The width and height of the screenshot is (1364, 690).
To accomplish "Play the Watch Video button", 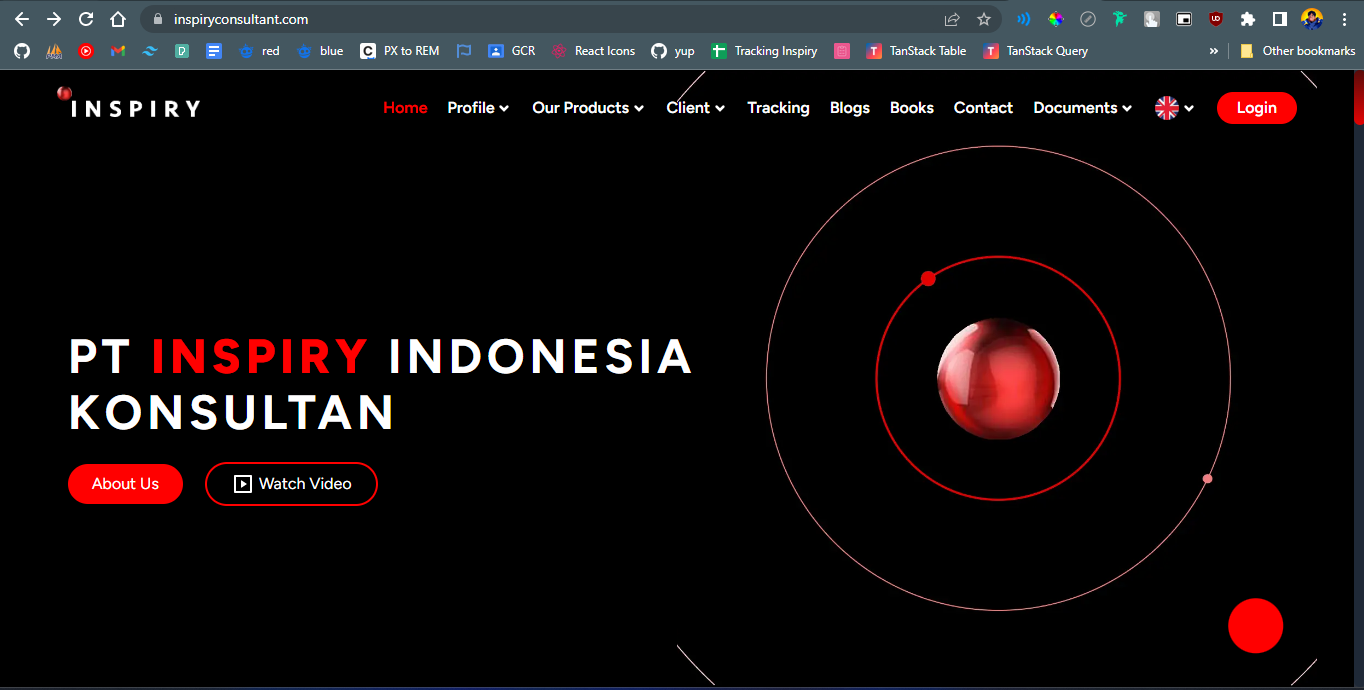I will pos(291,484).
